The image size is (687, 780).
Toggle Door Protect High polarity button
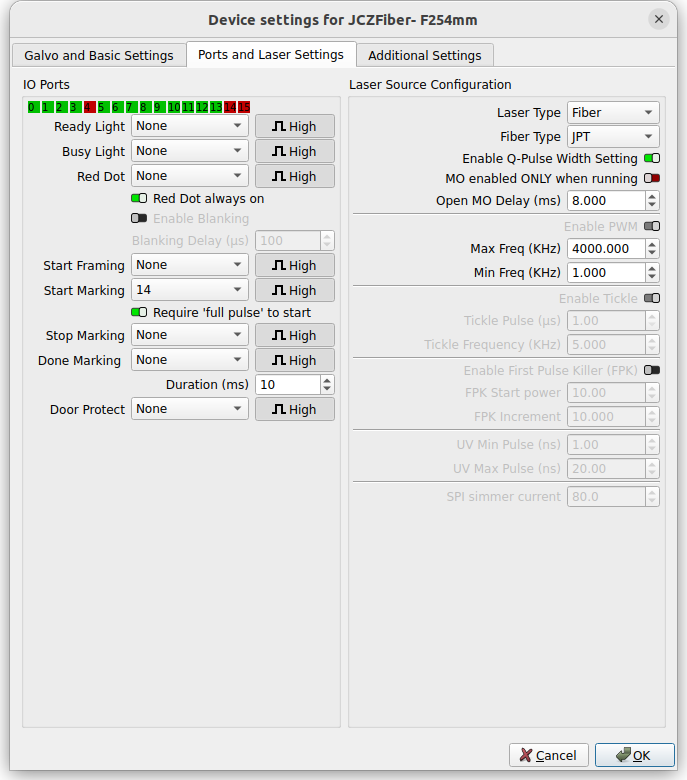[294, 409]
